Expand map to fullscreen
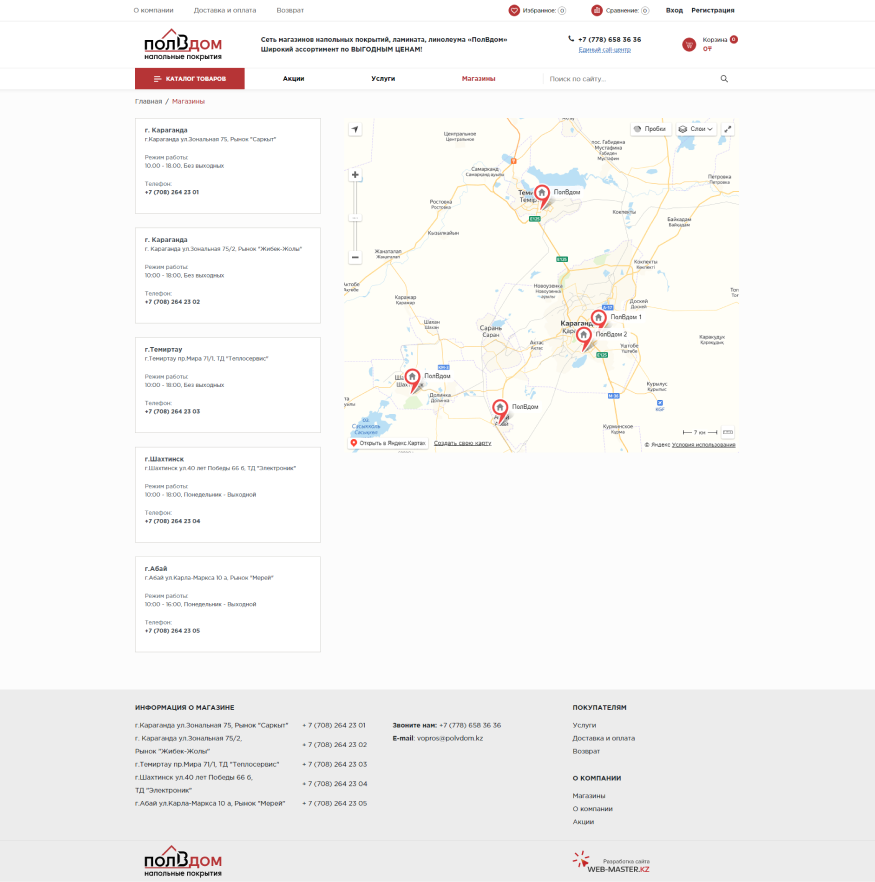Viewport: 875px width, 882px height. click(x=728, y=129)
